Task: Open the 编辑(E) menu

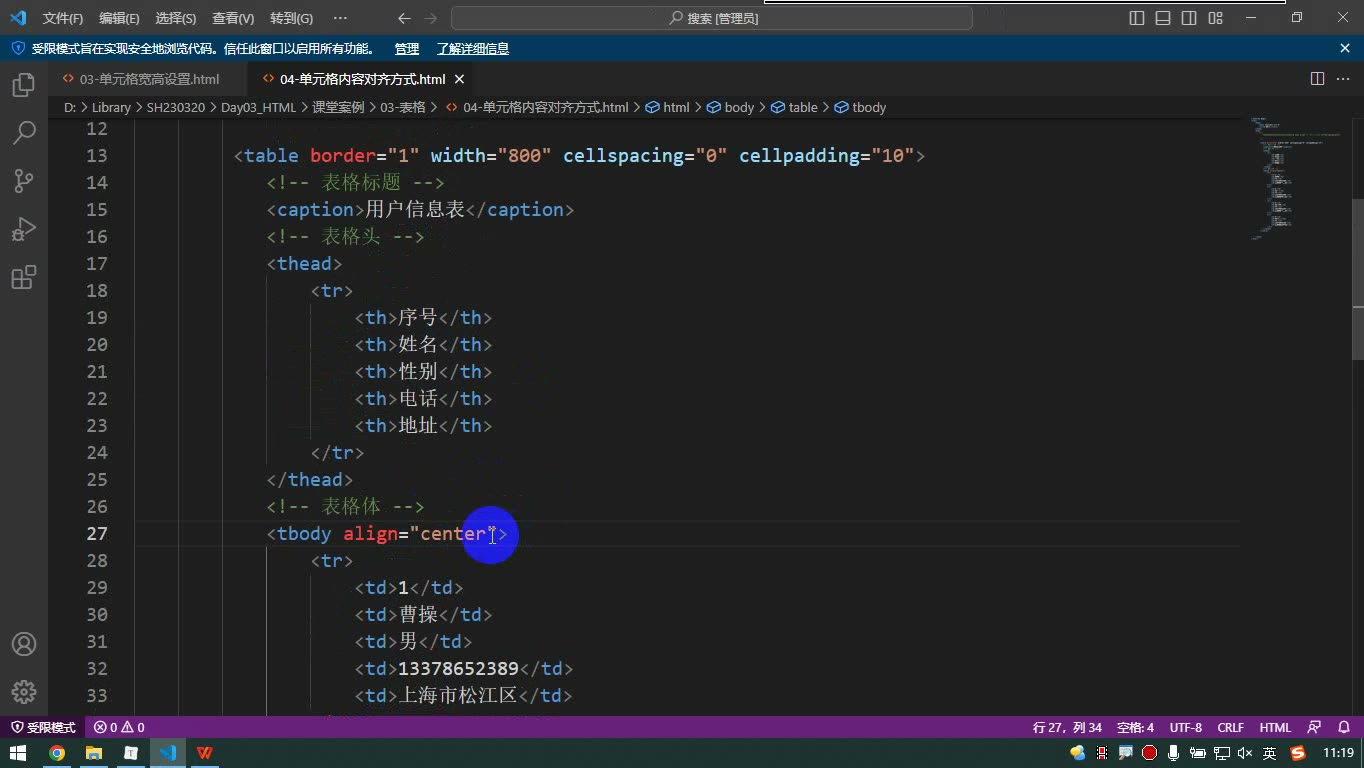Action: tap(119, 18)
